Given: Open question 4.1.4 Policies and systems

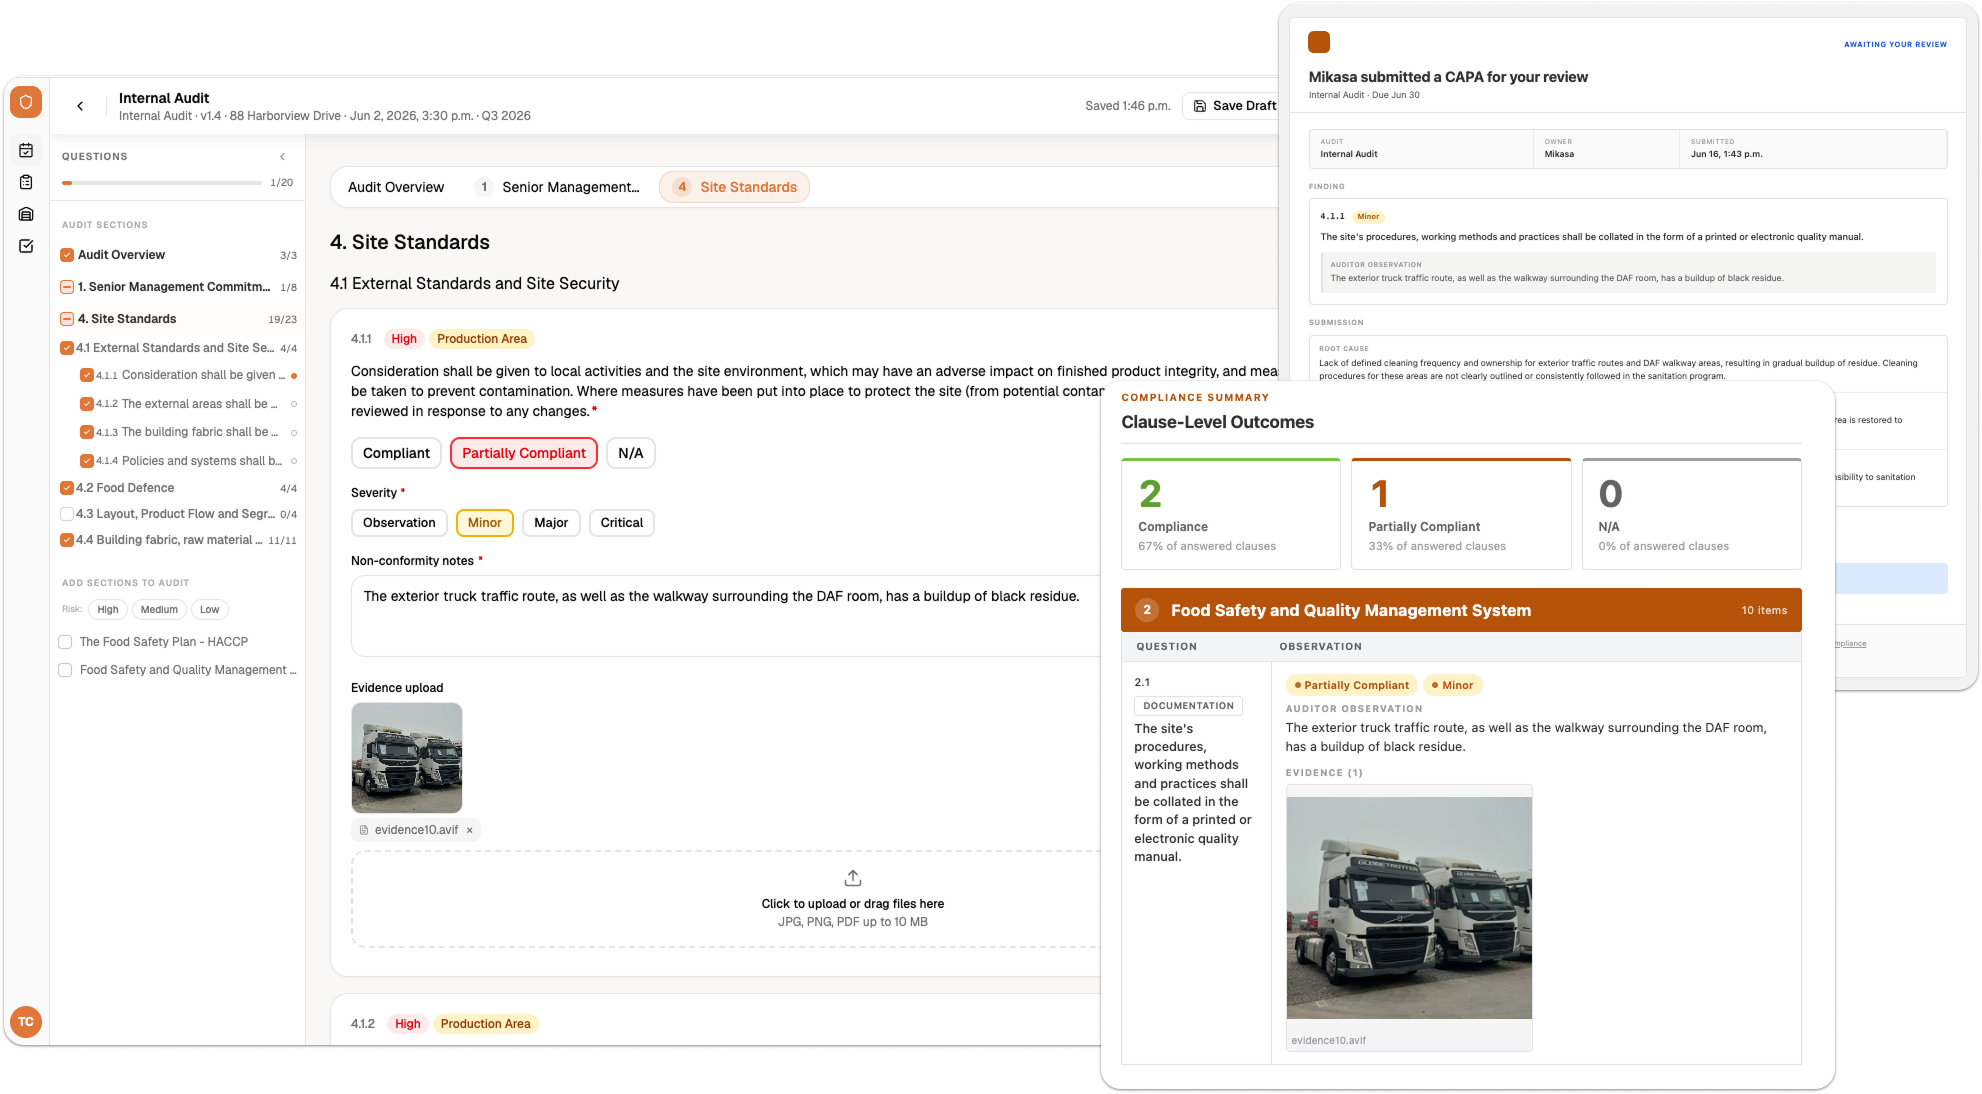Looking at the screenshot, I should [x=188, y=461].
